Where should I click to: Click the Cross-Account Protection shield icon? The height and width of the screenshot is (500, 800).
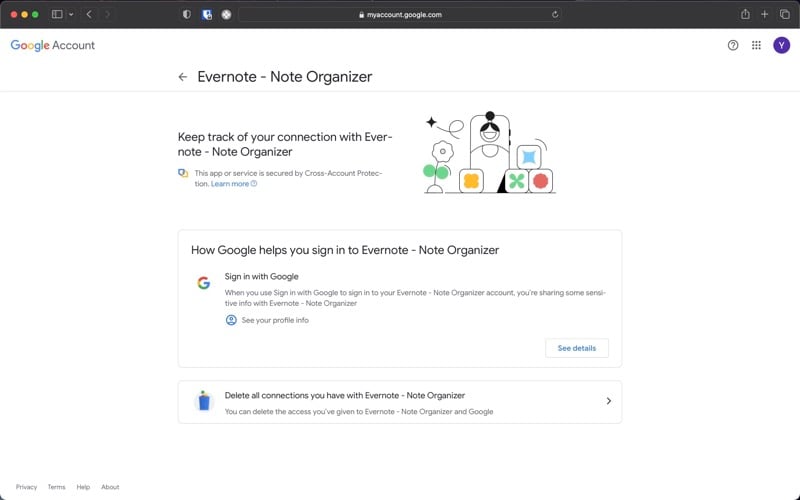183,173
